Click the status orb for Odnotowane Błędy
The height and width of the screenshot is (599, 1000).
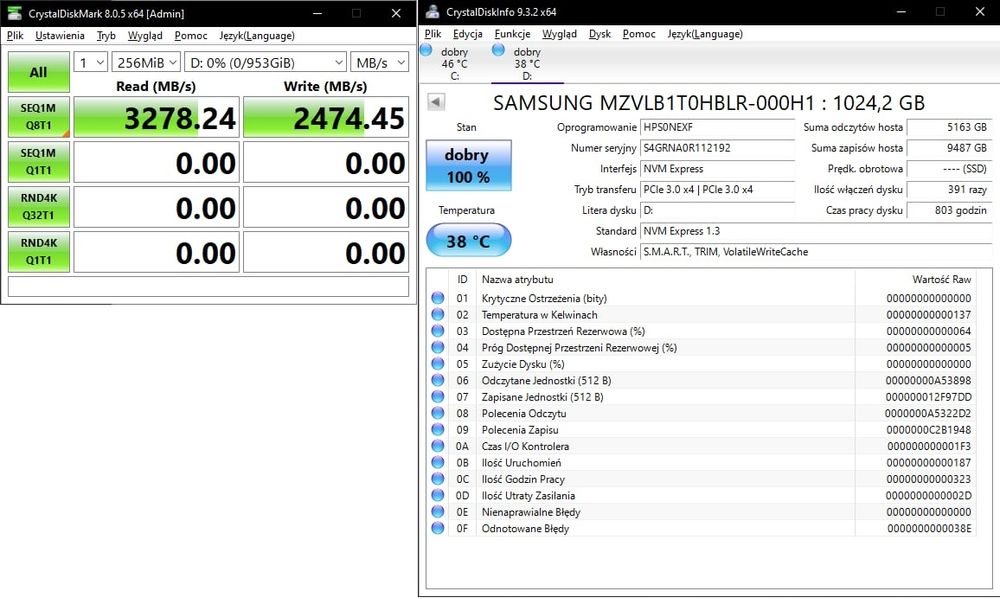tap(438, 528)
